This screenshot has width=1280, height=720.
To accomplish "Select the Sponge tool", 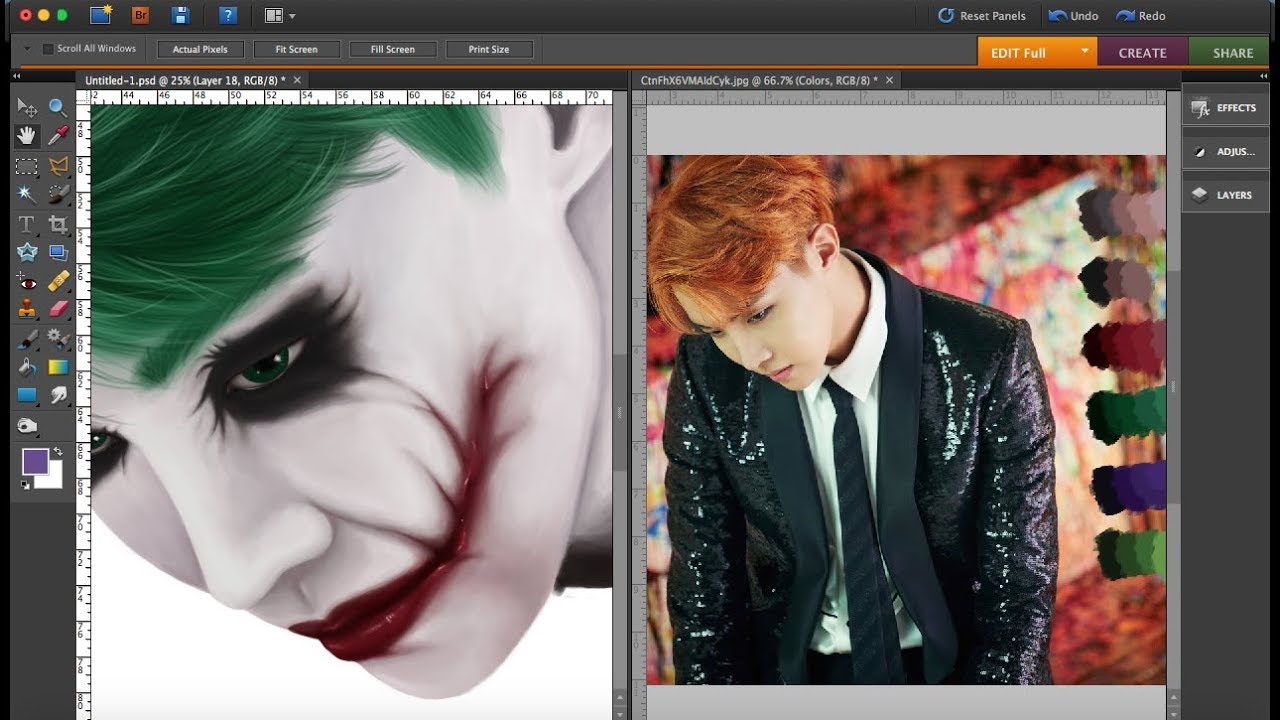I will coord(27,426).
